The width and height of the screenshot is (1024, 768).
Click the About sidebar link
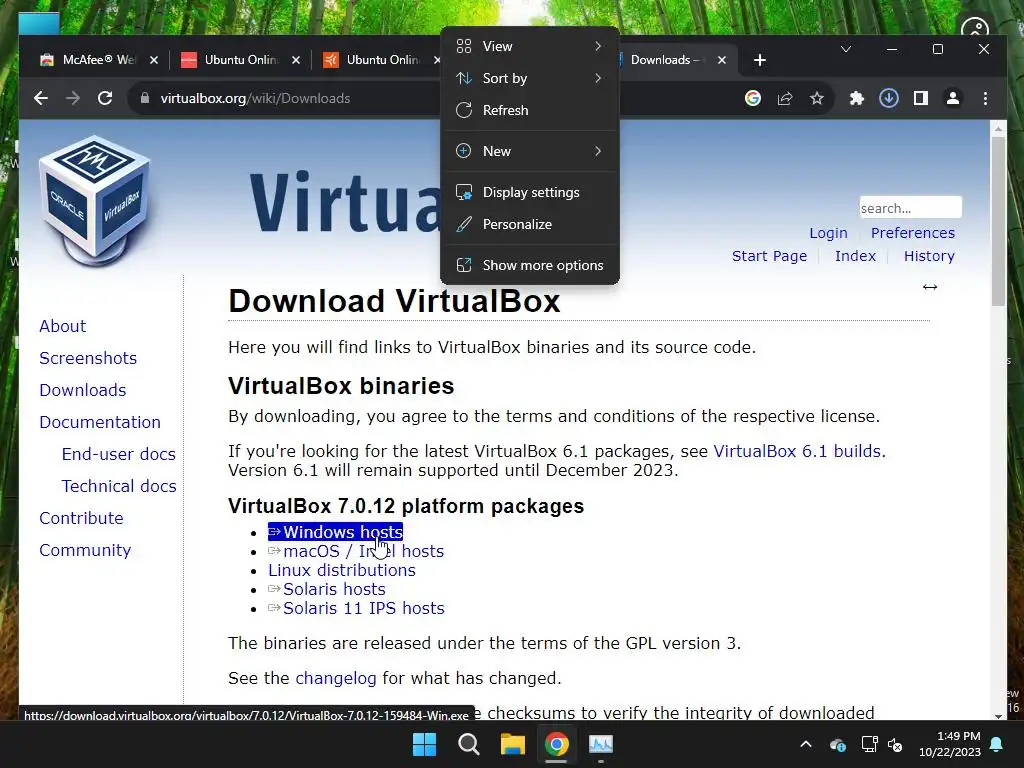point(62,326)
